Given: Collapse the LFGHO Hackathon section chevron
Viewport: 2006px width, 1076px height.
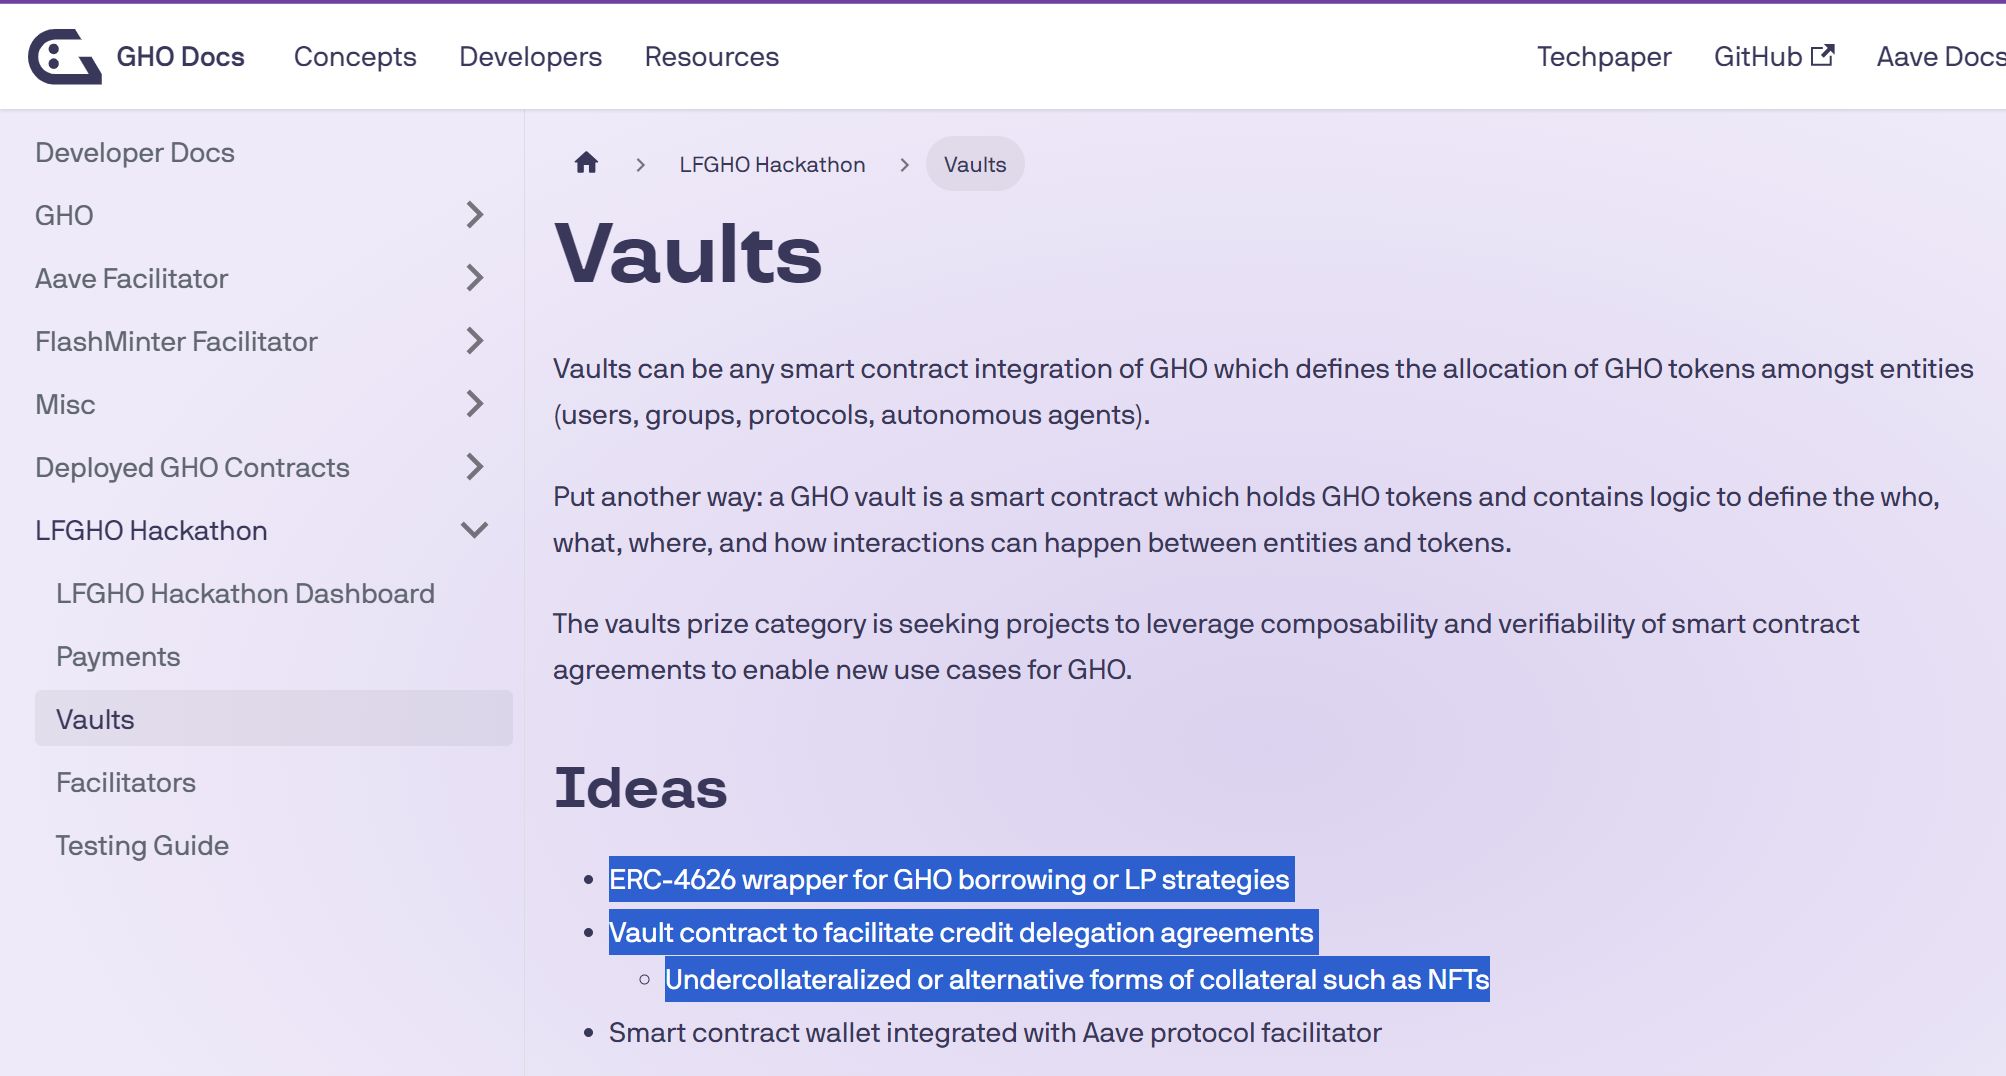Looking at the screenshot, I should pos(474,530).
